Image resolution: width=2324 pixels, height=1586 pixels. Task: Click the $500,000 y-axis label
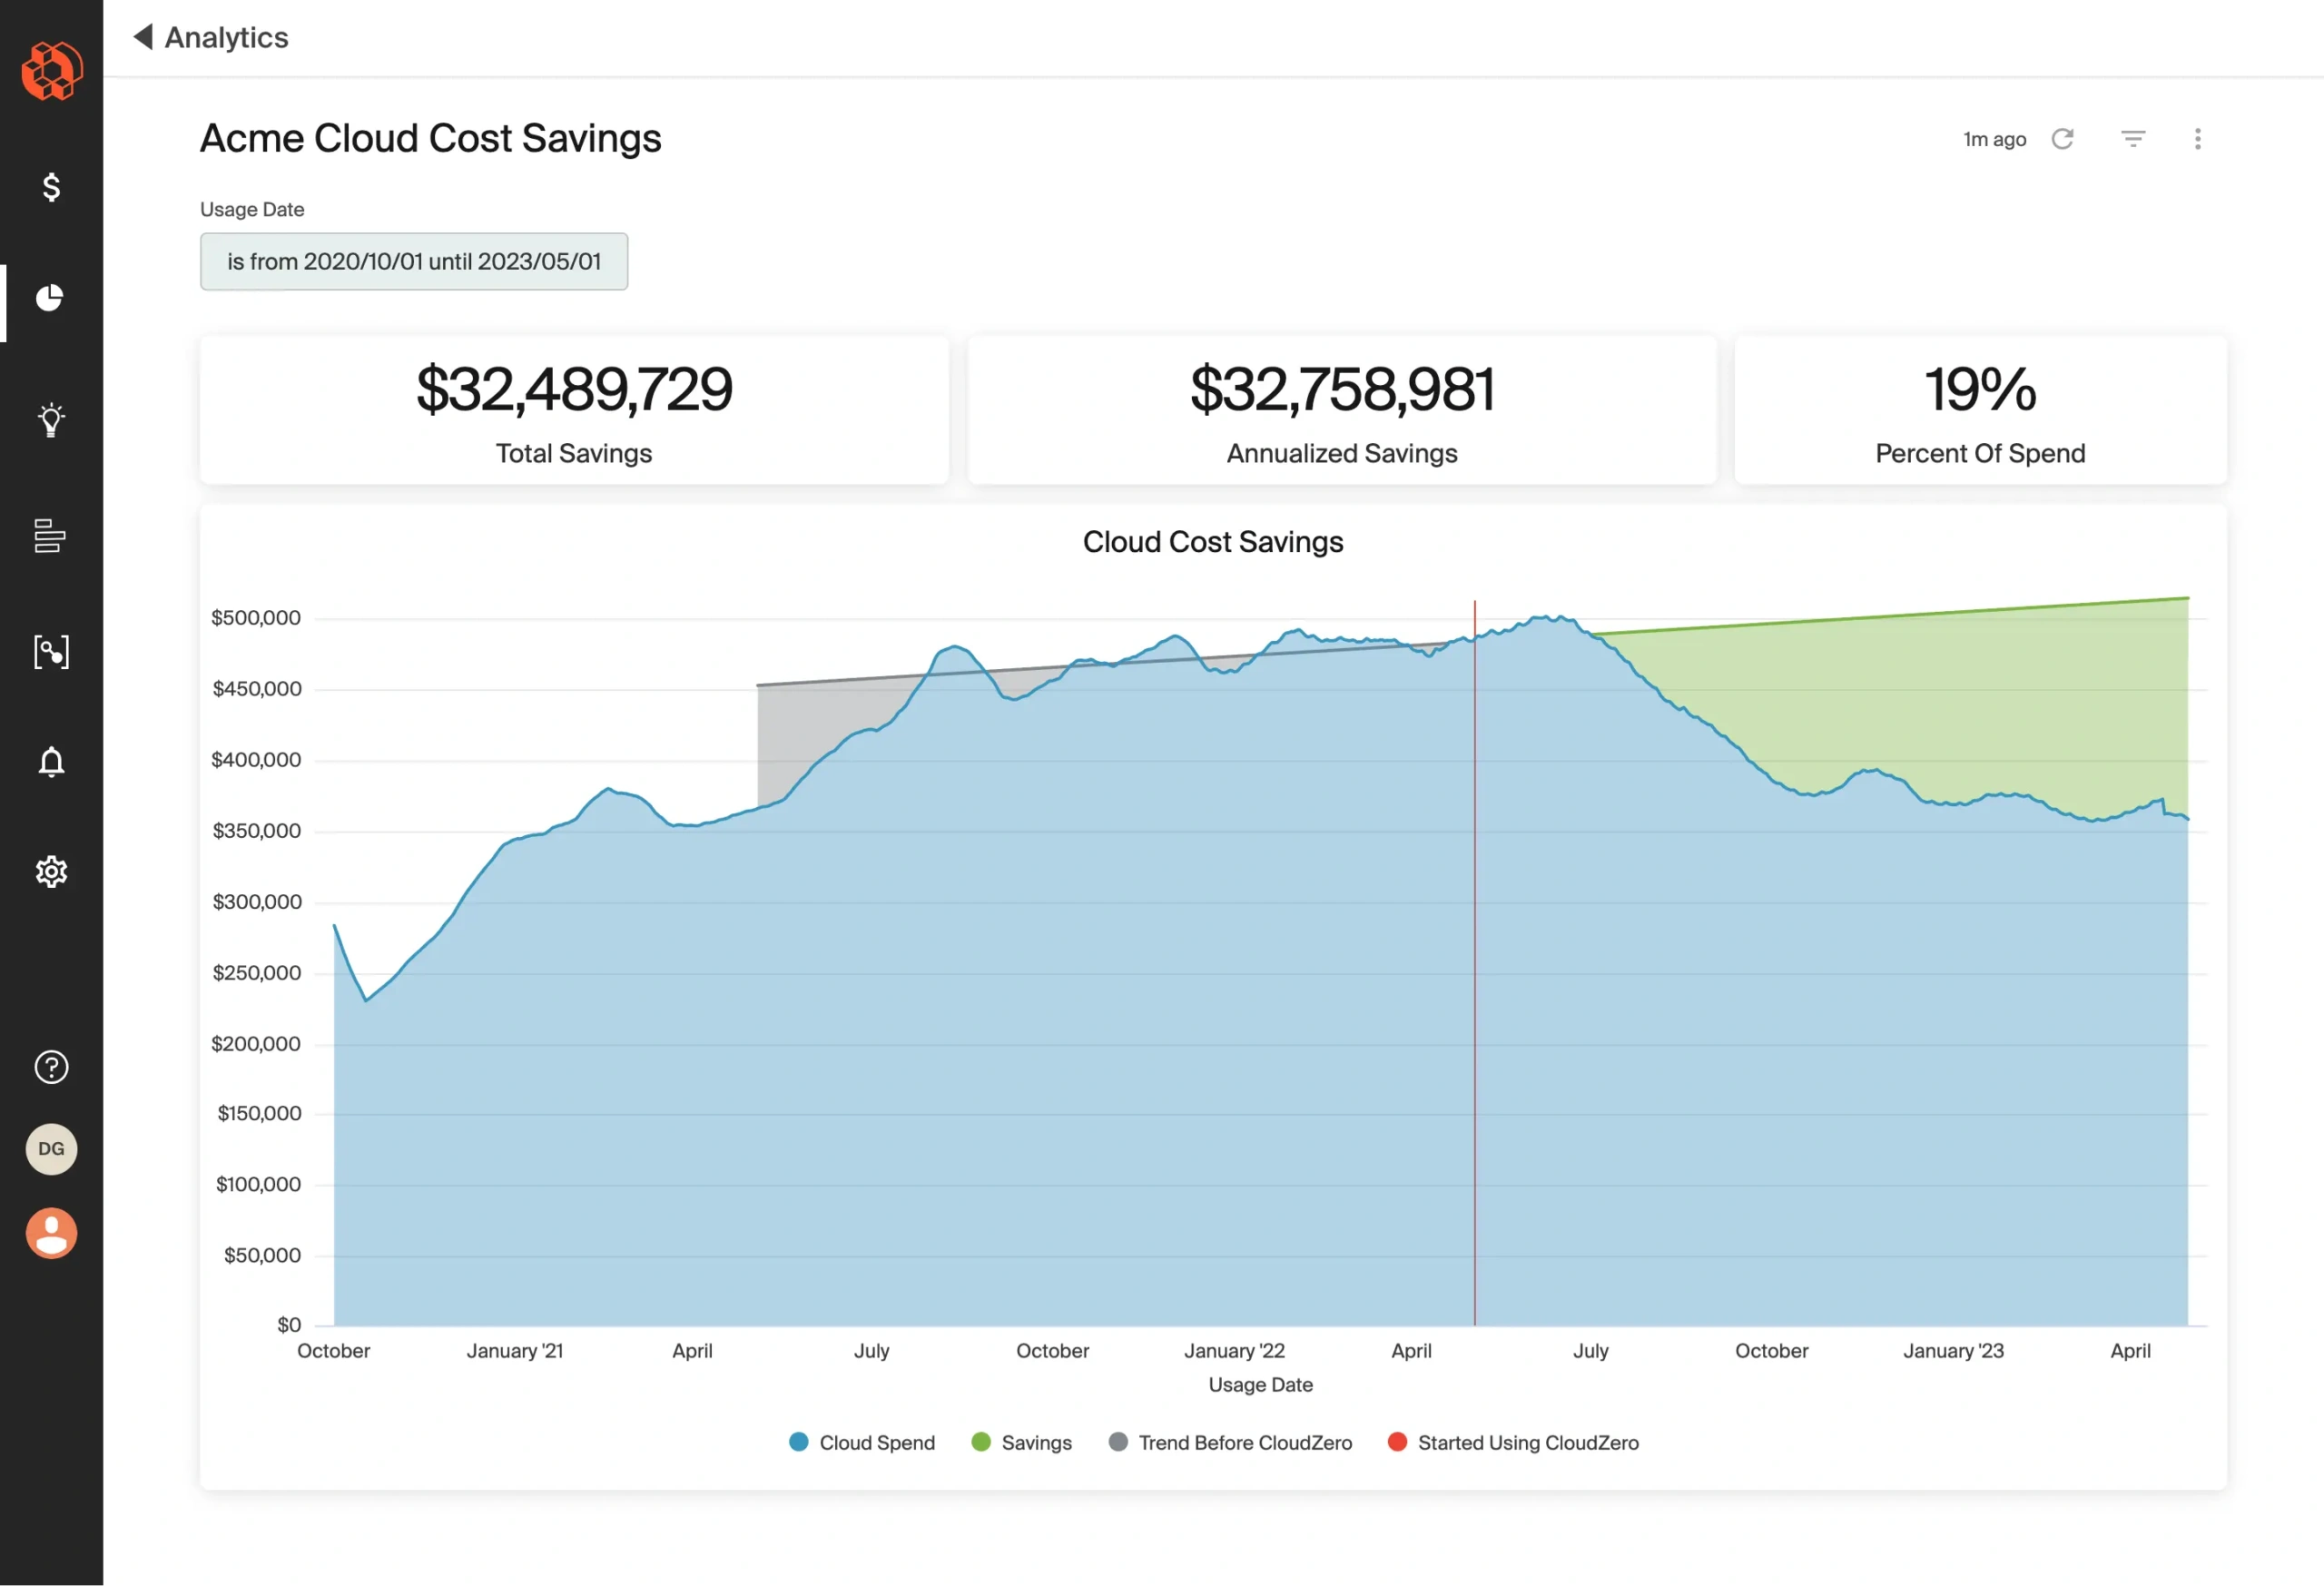pyautogui.click(x=256, y=618)
